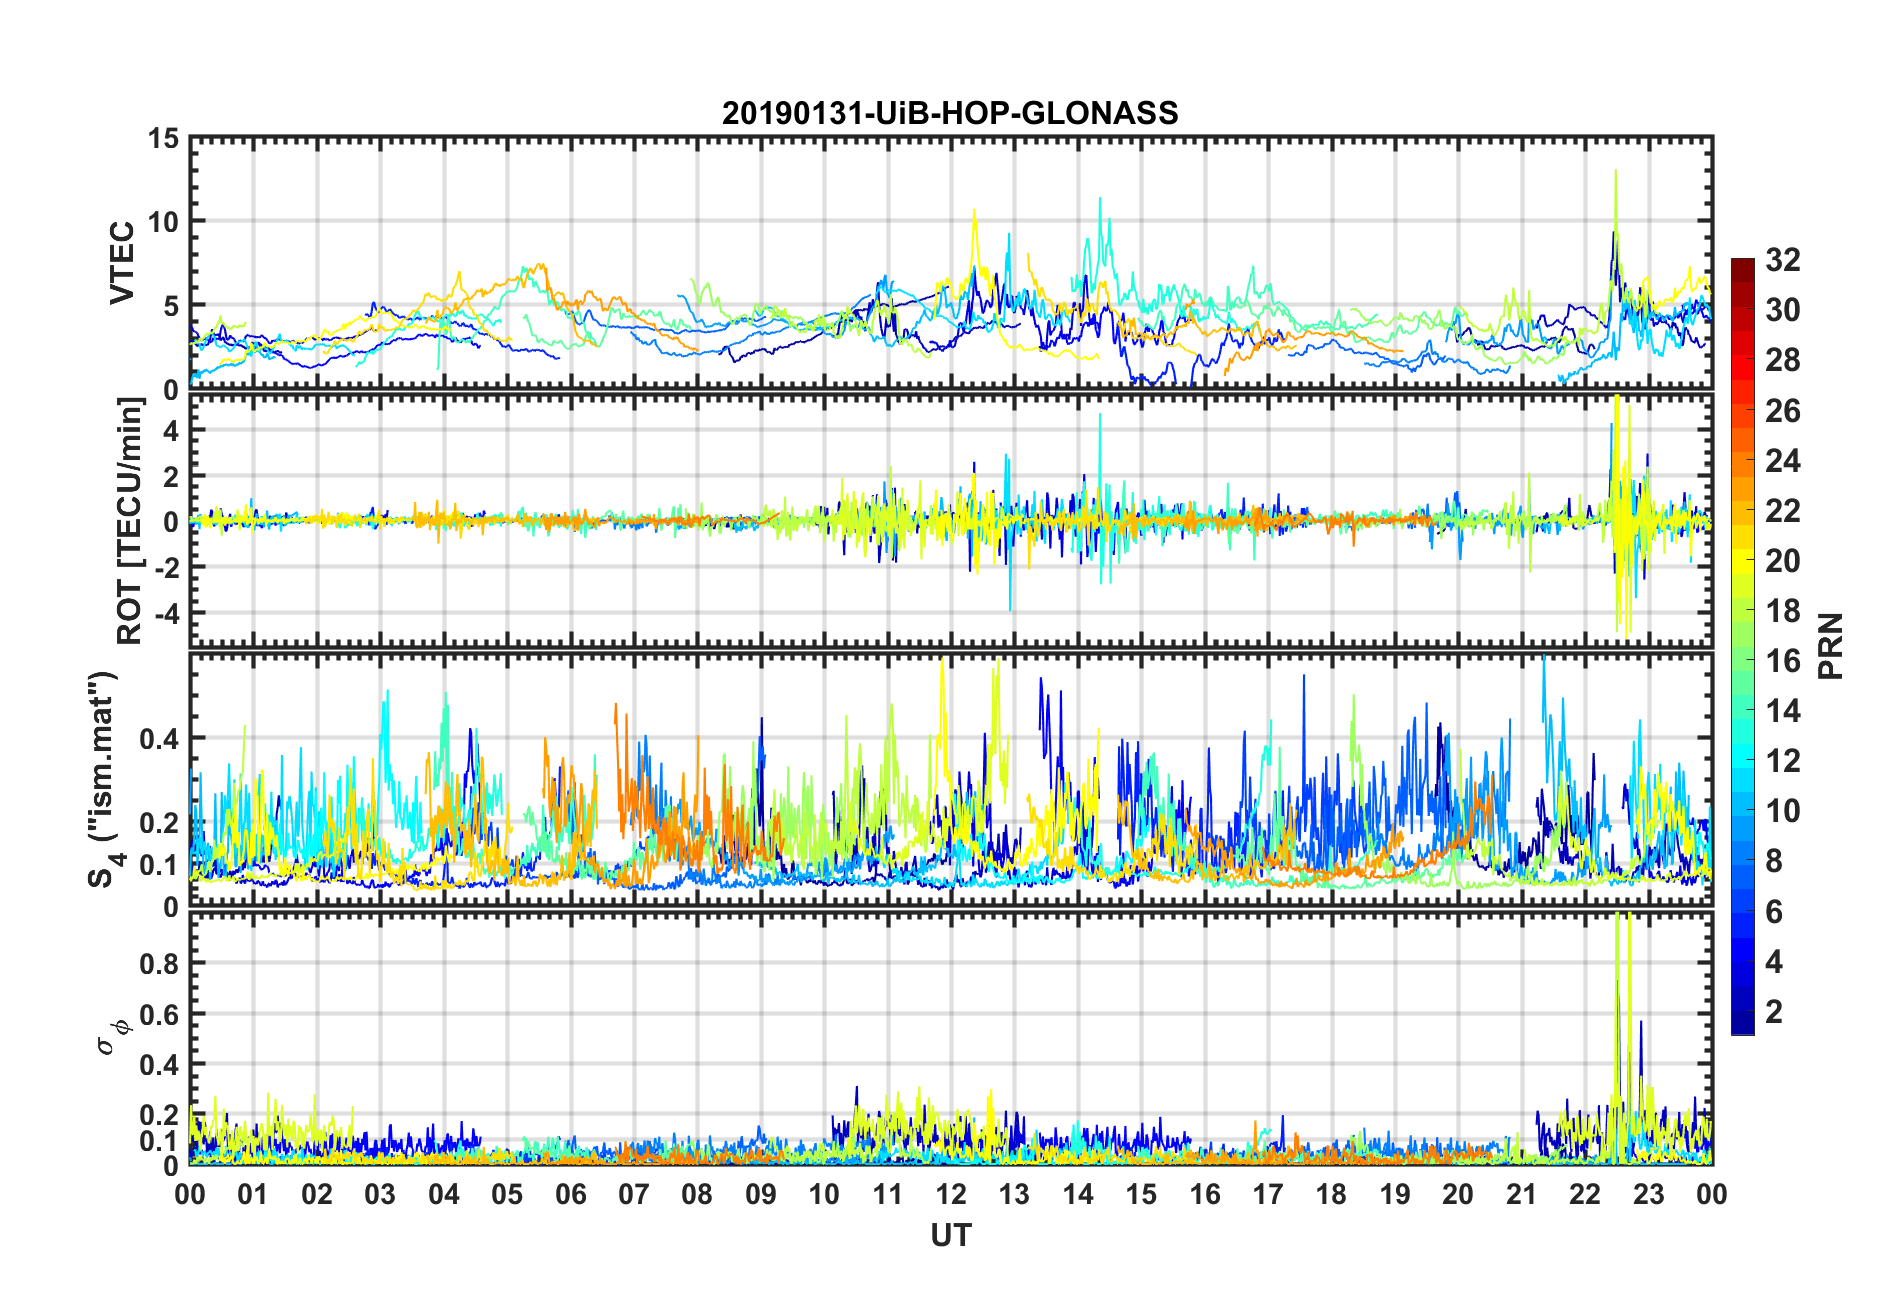The height and width of the screenshot is (1292, 1902).
Task: Click x-axis tick label 23
Action: [x=1648, y=1194]
